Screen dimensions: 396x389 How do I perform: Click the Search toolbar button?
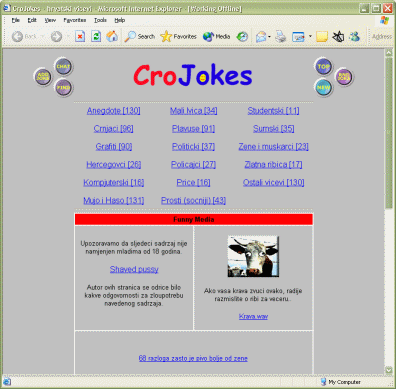click(x=139, y=36)
